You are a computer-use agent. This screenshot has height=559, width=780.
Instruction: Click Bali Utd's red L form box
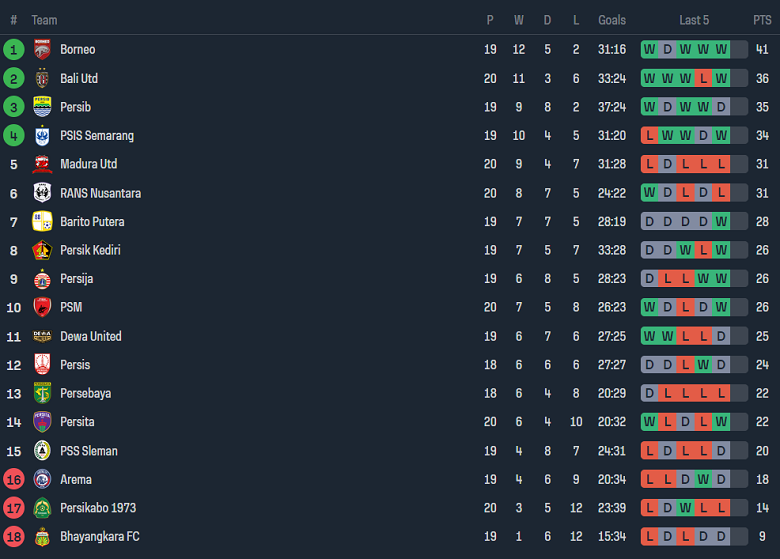[703, 78]
